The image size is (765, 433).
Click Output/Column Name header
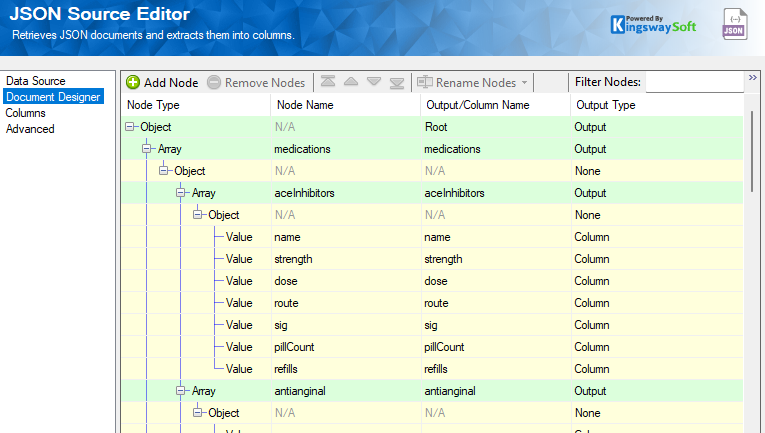pos(496,105)
